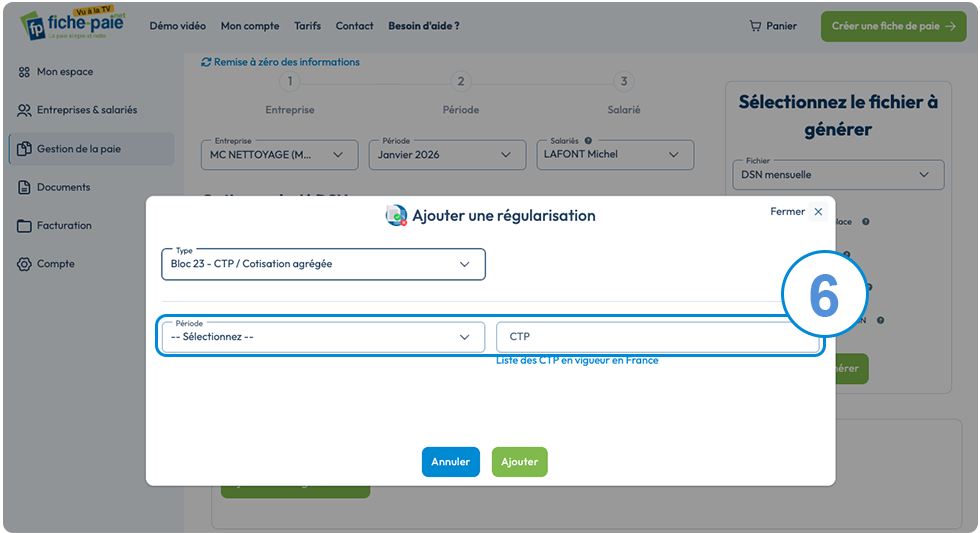Open the Fichier DSN mensuelle dropdown
The width and height of the screenshot is (980, 533).
coord(838,174)
